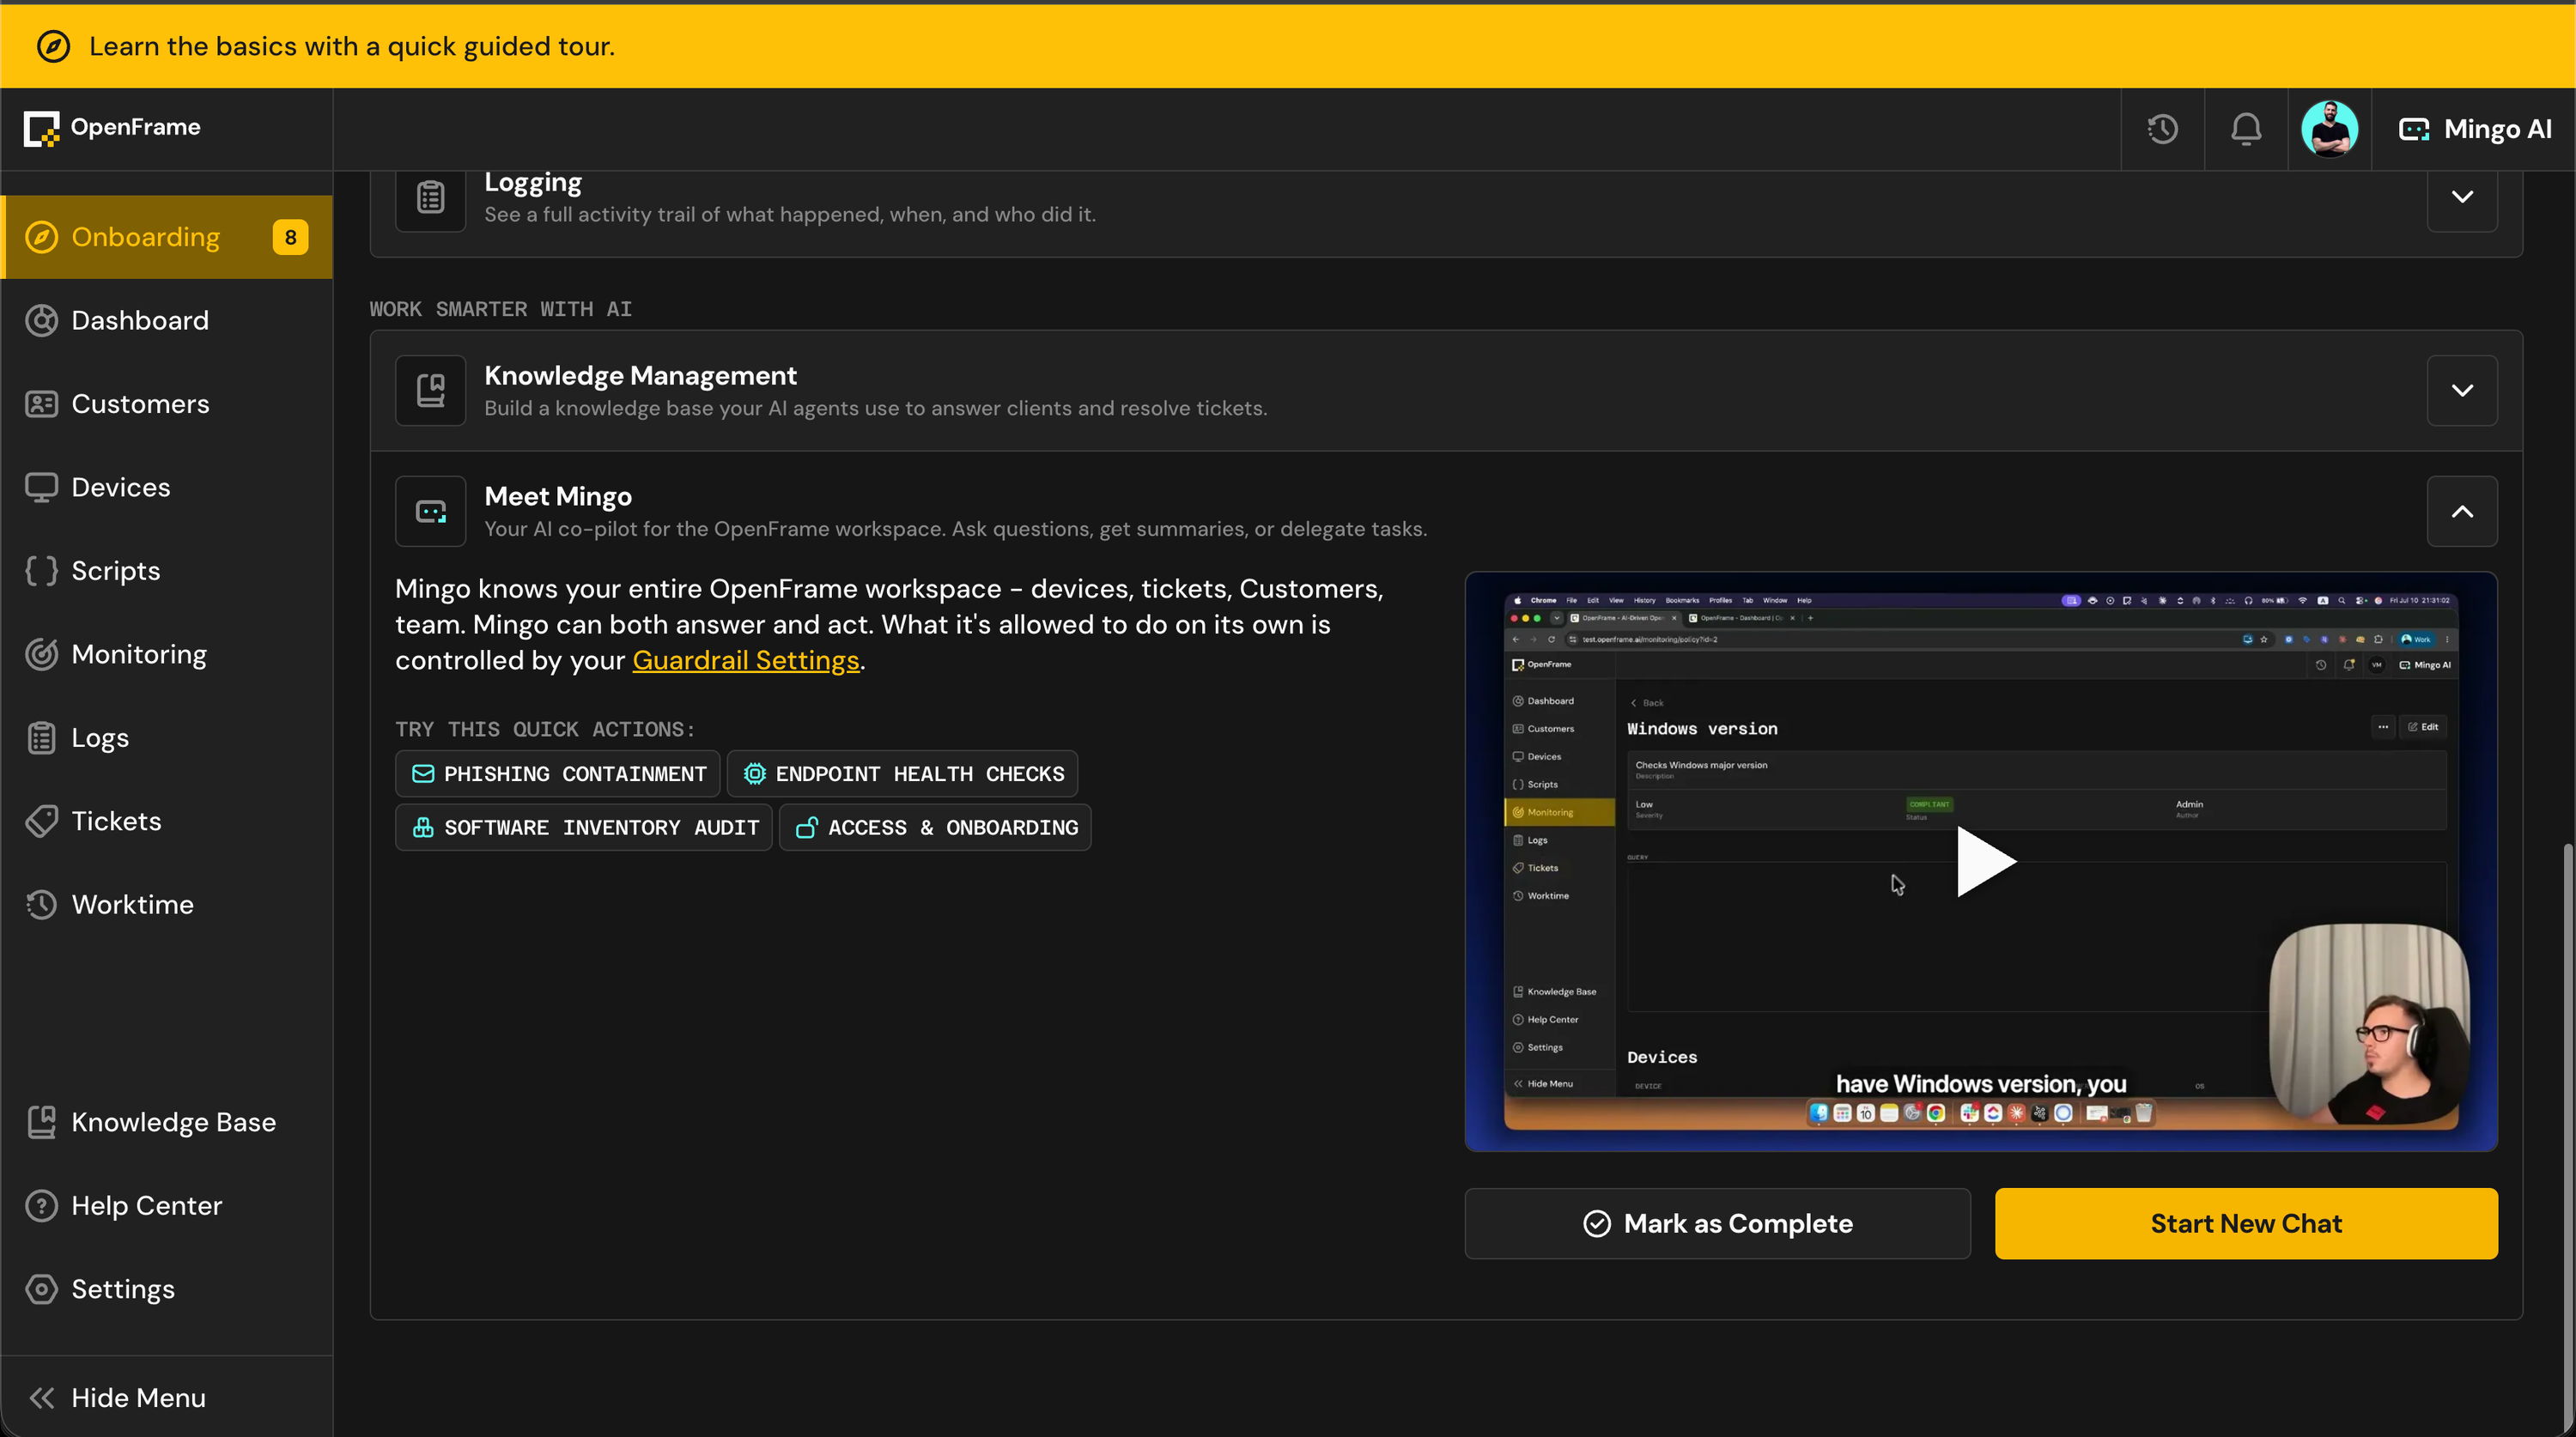Expand the Logging section chevron
Screen dimensions: 2576x1437
(x=2462, y=197)
